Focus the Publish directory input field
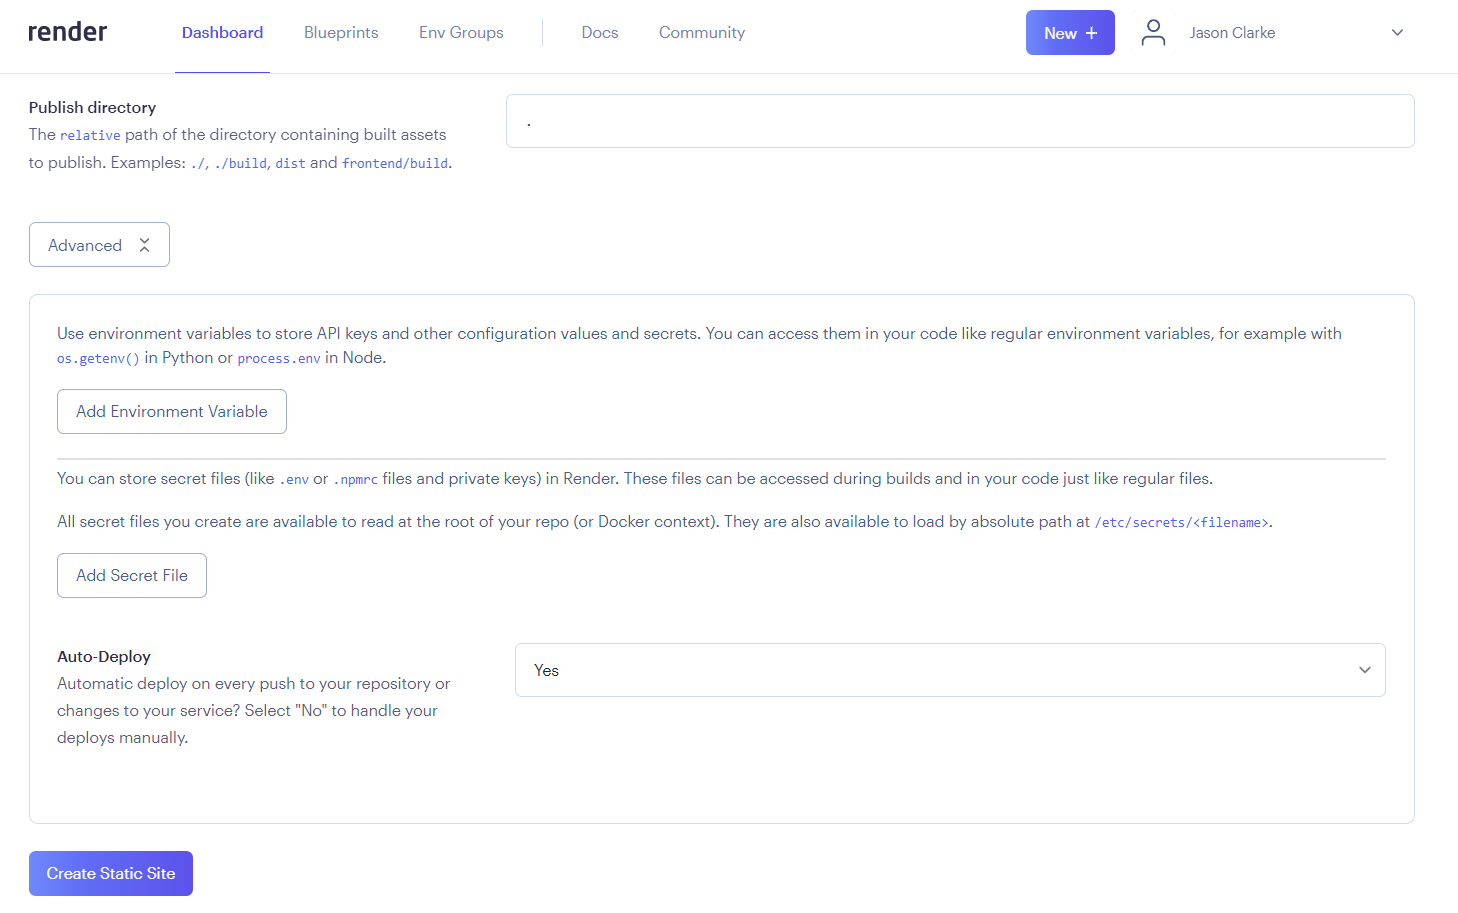Screen dimensions: 1458x913 [959, 121]
